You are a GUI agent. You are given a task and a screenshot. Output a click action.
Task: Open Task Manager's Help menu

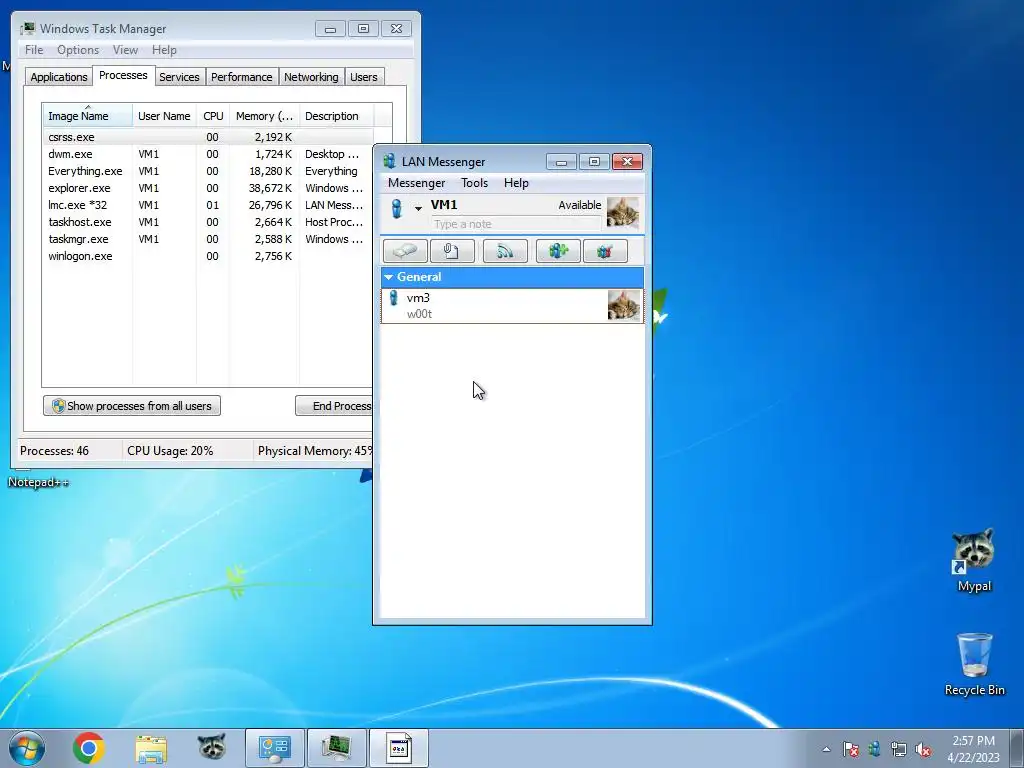[164, 50]
